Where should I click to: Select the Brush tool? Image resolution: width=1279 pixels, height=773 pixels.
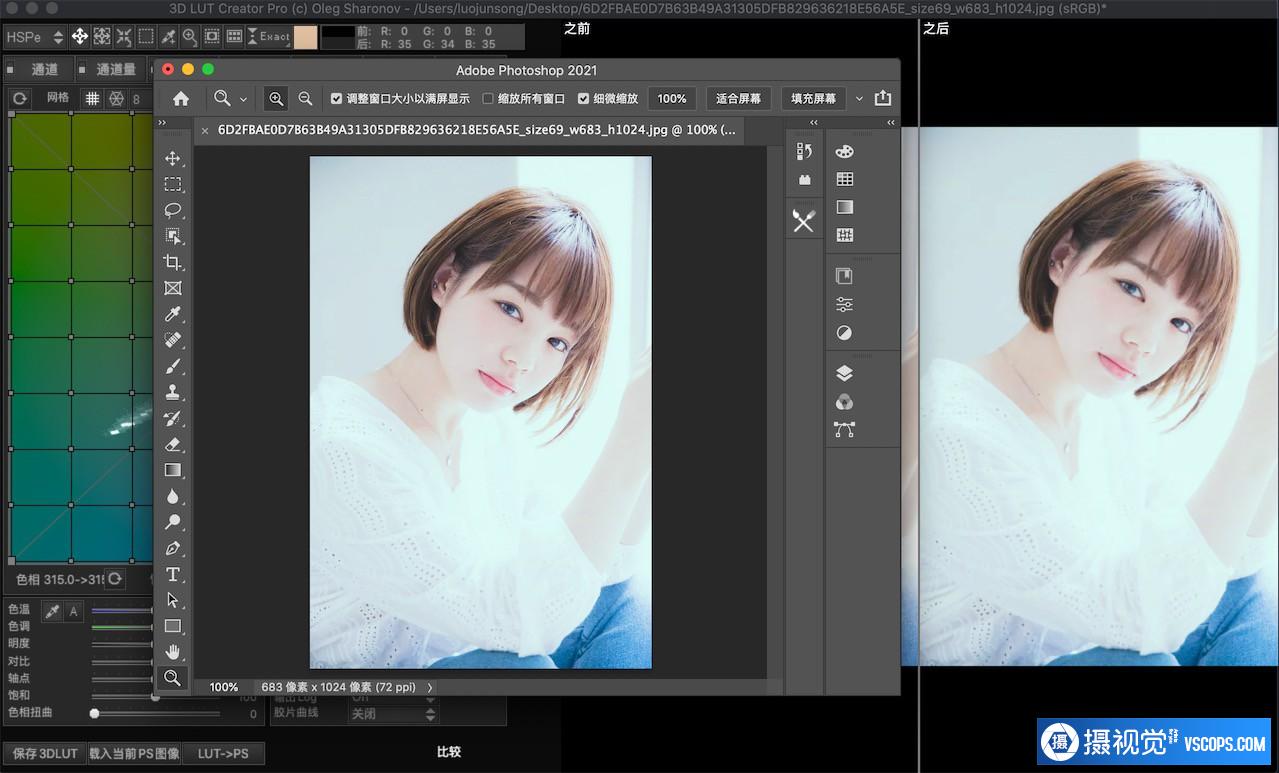point(173,366)
